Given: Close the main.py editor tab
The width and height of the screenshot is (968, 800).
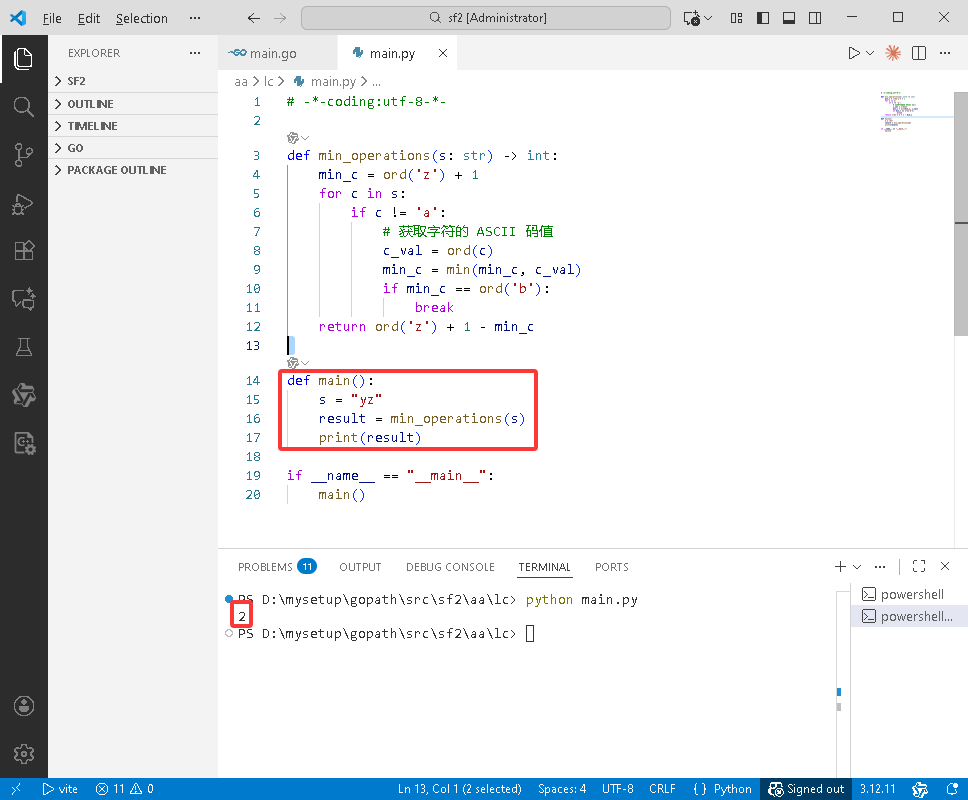Looking at the screenshot, I should click(x=443, y=53).
